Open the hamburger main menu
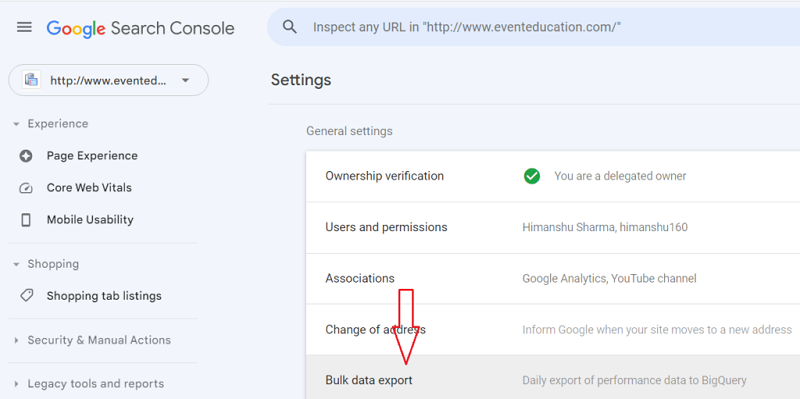Viewport: 800px width, 399px height. tap(24, 27)
